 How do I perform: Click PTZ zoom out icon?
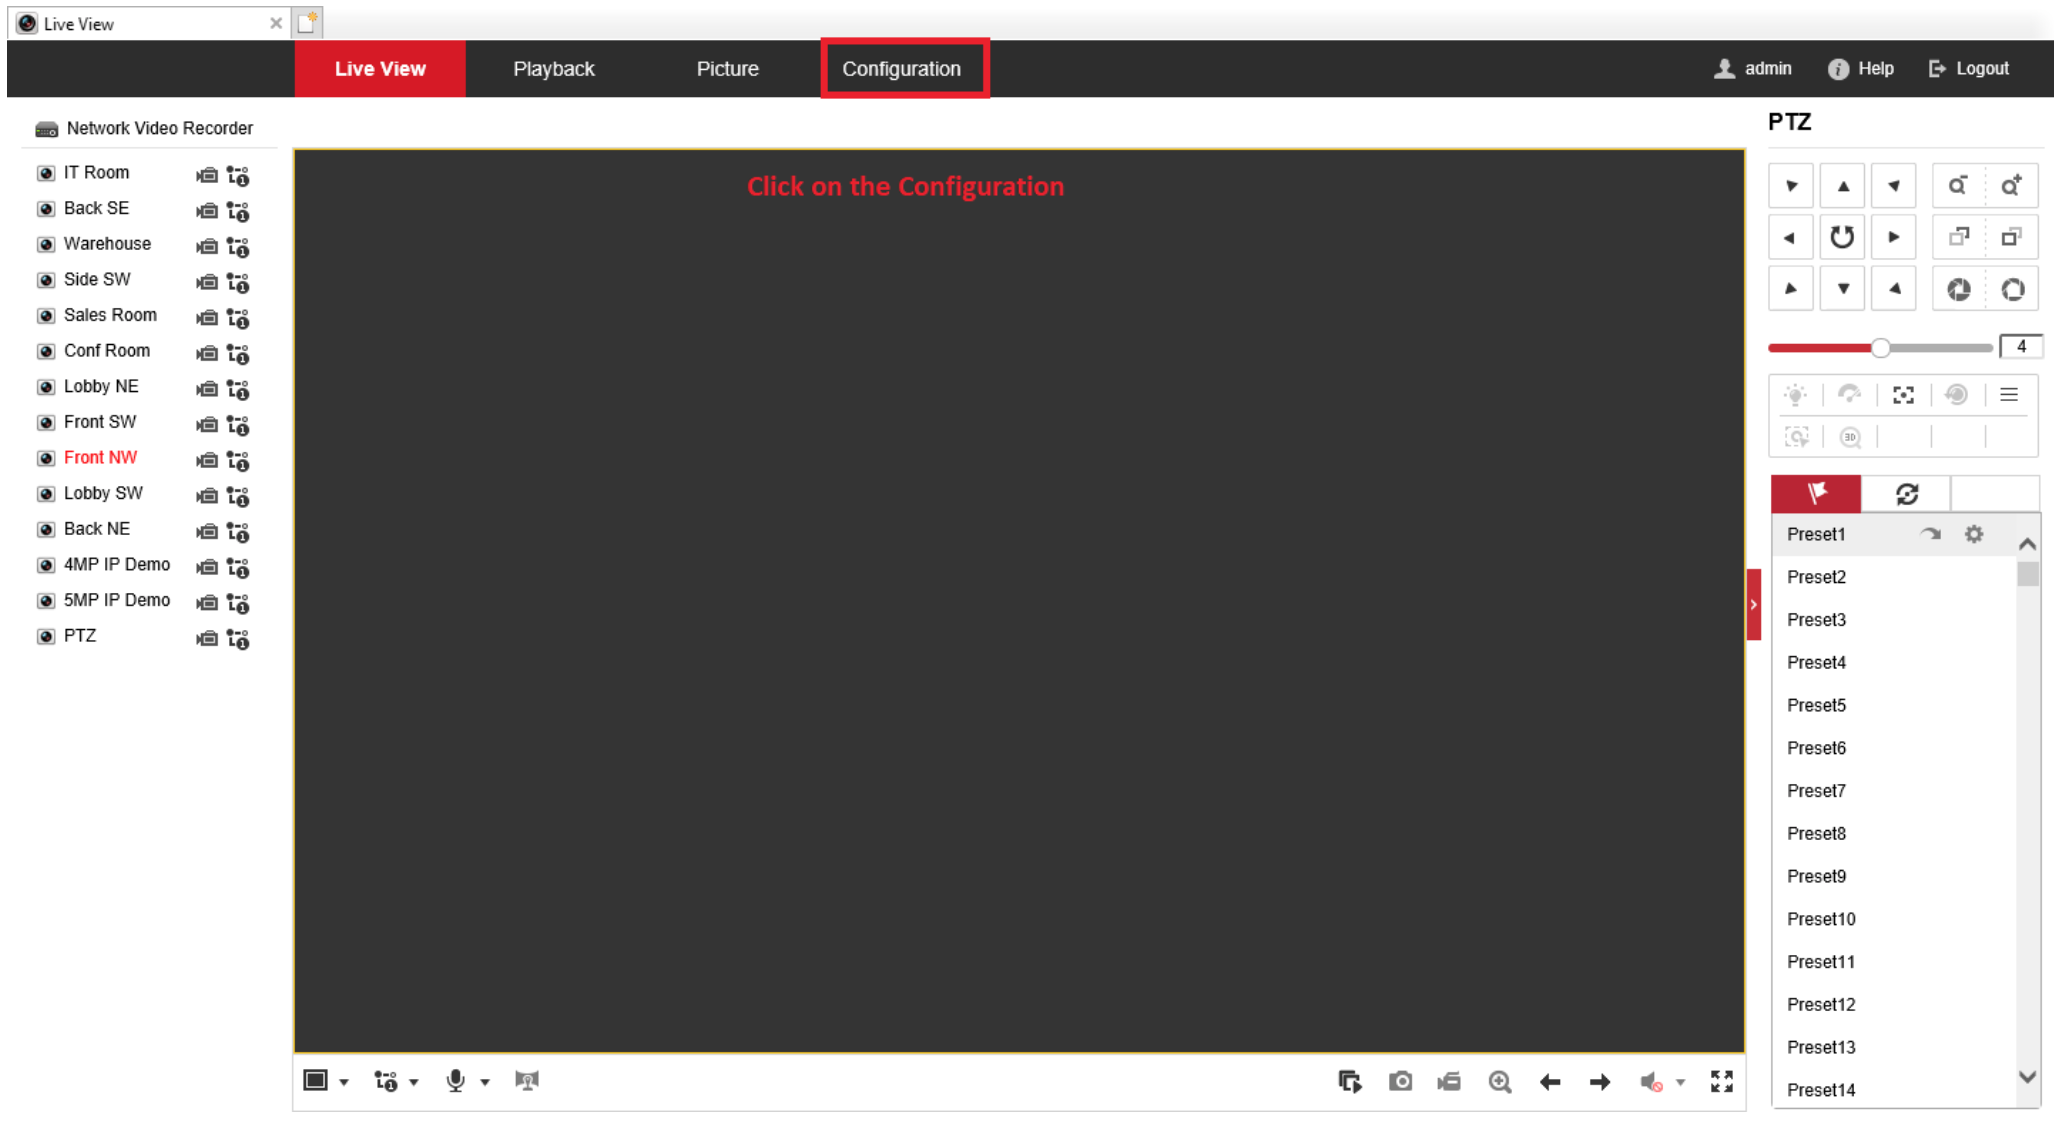pos(1958,186)
